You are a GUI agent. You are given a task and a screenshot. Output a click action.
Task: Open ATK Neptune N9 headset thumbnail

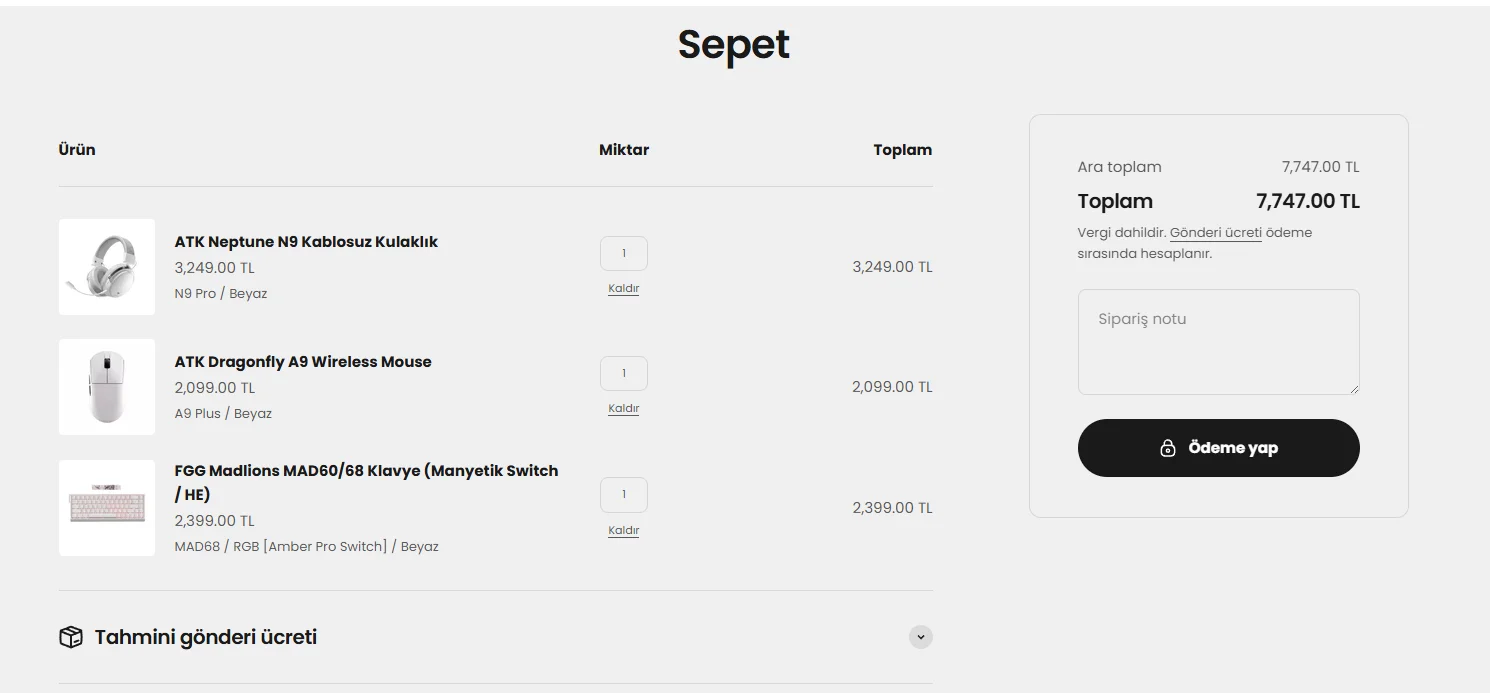click(107, 267)
